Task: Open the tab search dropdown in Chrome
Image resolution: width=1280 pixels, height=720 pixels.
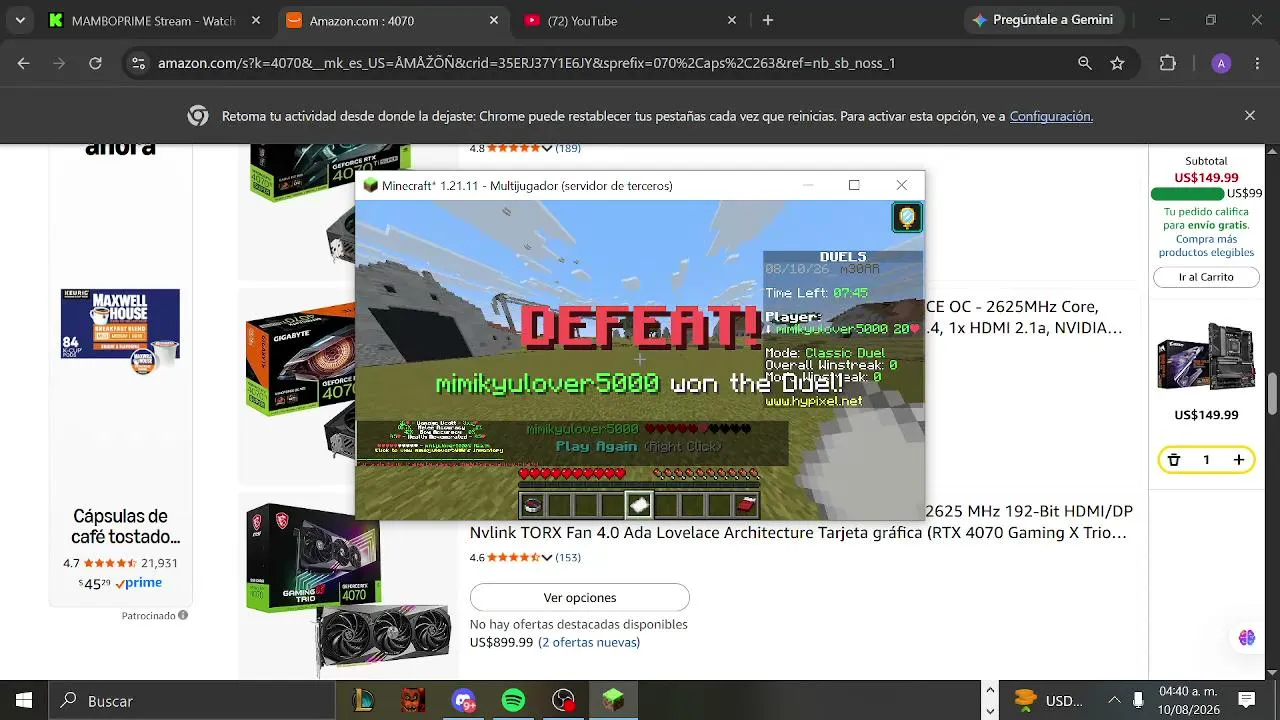Action: click(x=21, y=20)
